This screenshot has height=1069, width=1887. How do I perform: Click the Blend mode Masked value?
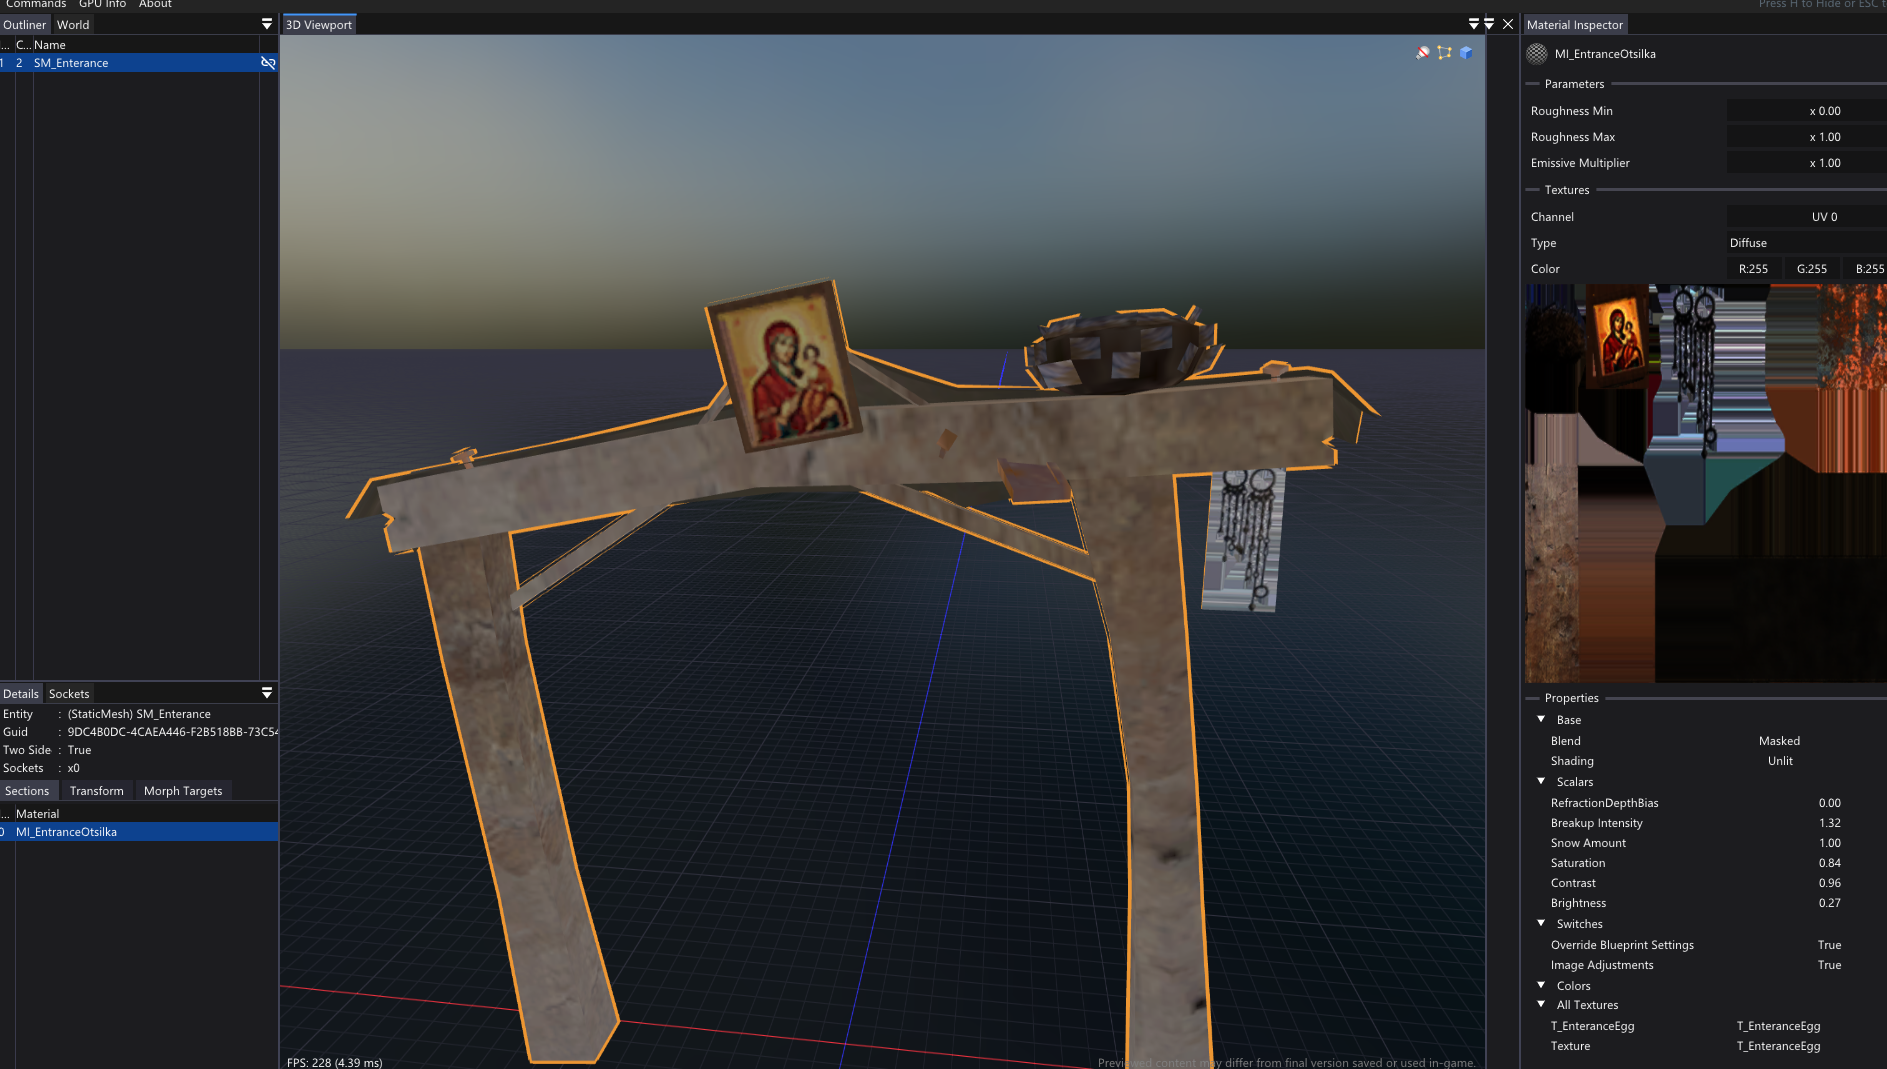pyautogui.click(x=1780, y=741)
